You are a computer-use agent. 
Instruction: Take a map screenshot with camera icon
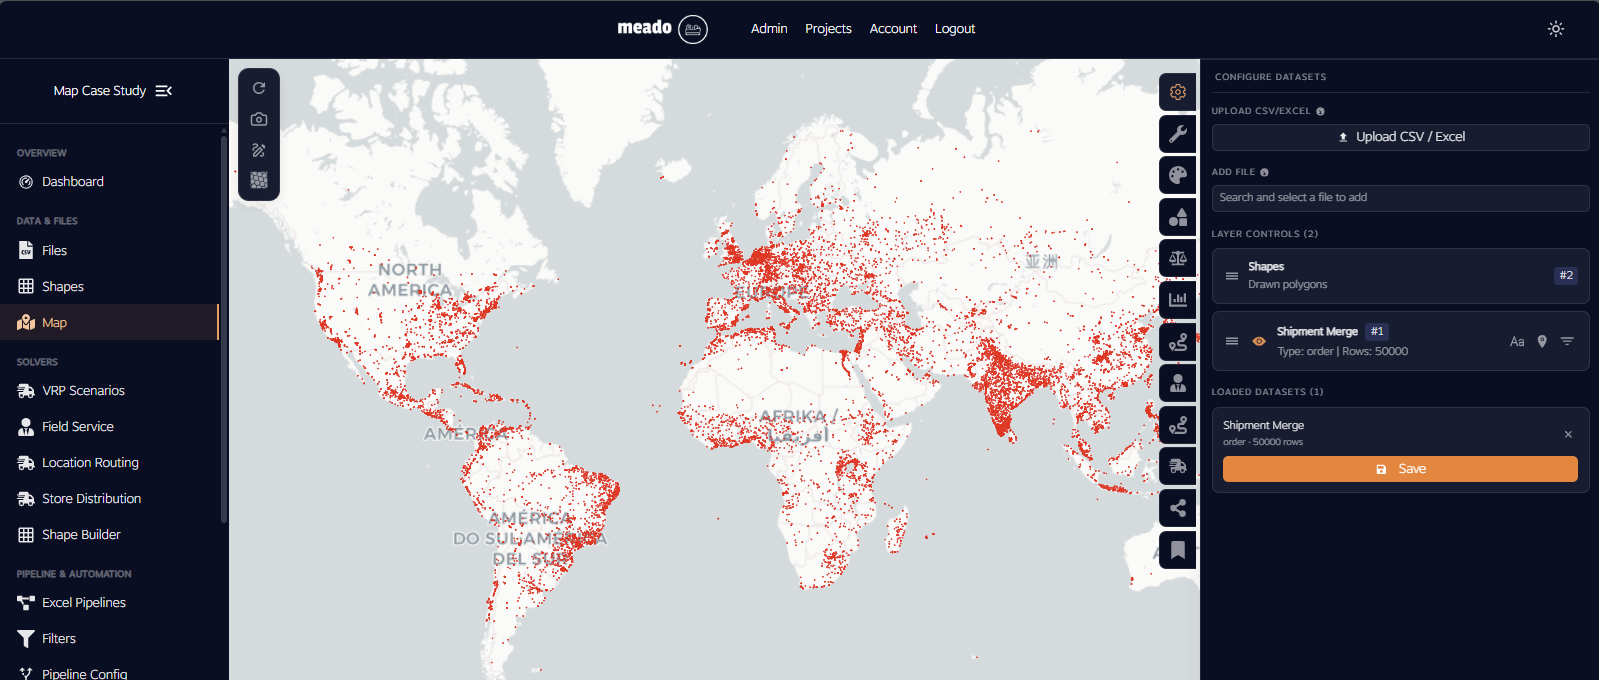tap(259, 119)
